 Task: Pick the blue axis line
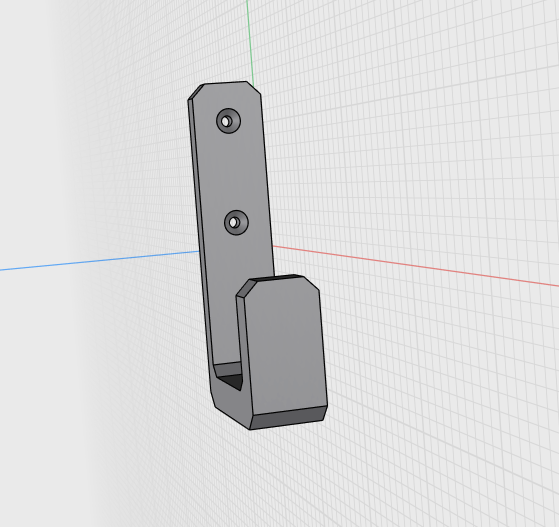point(99,261)
